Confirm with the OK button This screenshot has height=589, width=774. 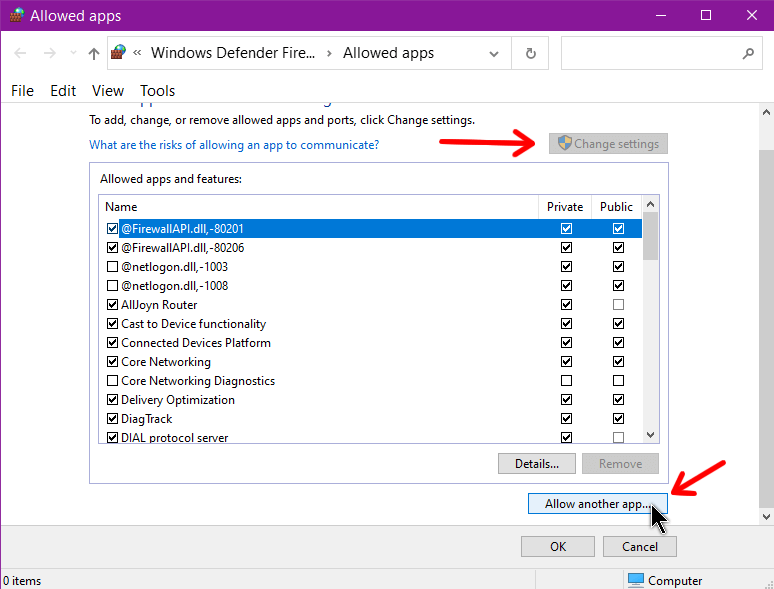(x=558, y=547)
